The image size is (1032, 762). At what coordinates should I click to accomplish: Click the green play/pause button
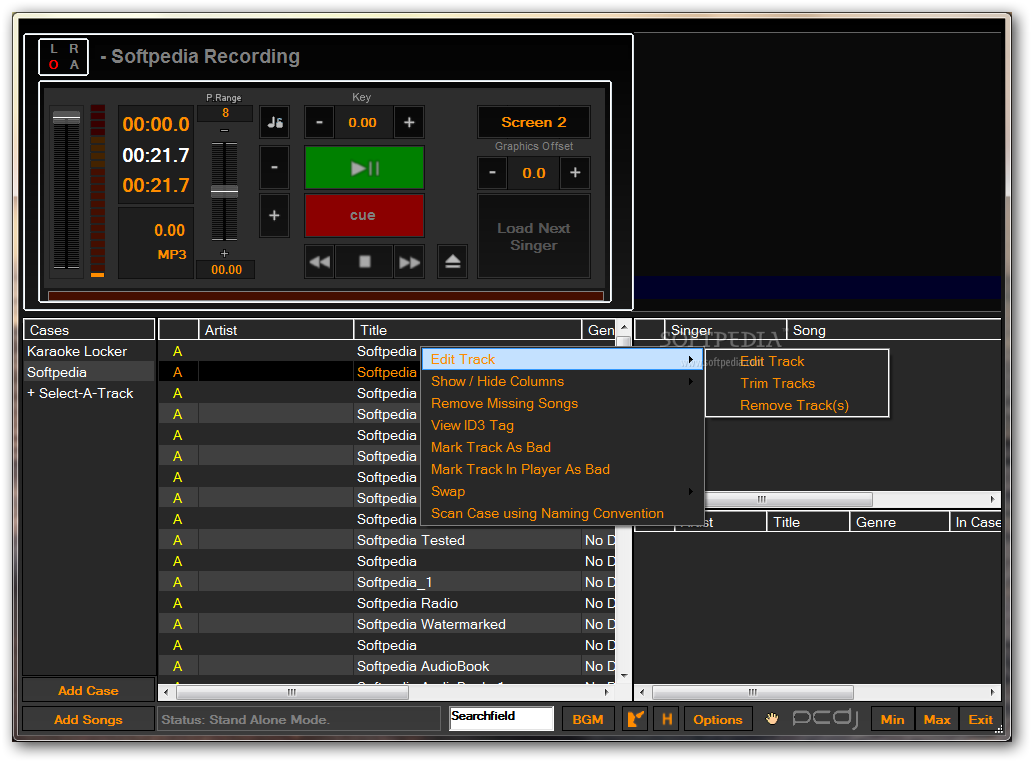pyautogui.click(x=364, y=168)
